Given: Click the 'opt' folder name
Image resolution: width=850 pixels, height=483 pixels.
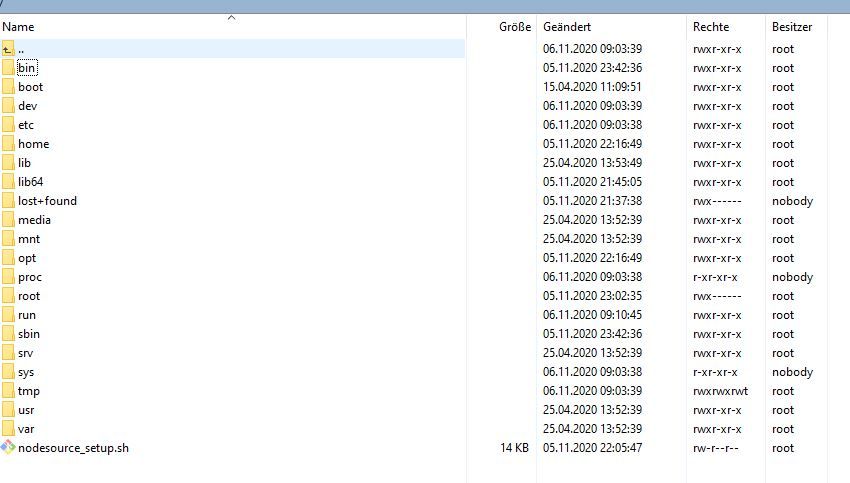Looking at the screenshot, I should coord(27,258).
